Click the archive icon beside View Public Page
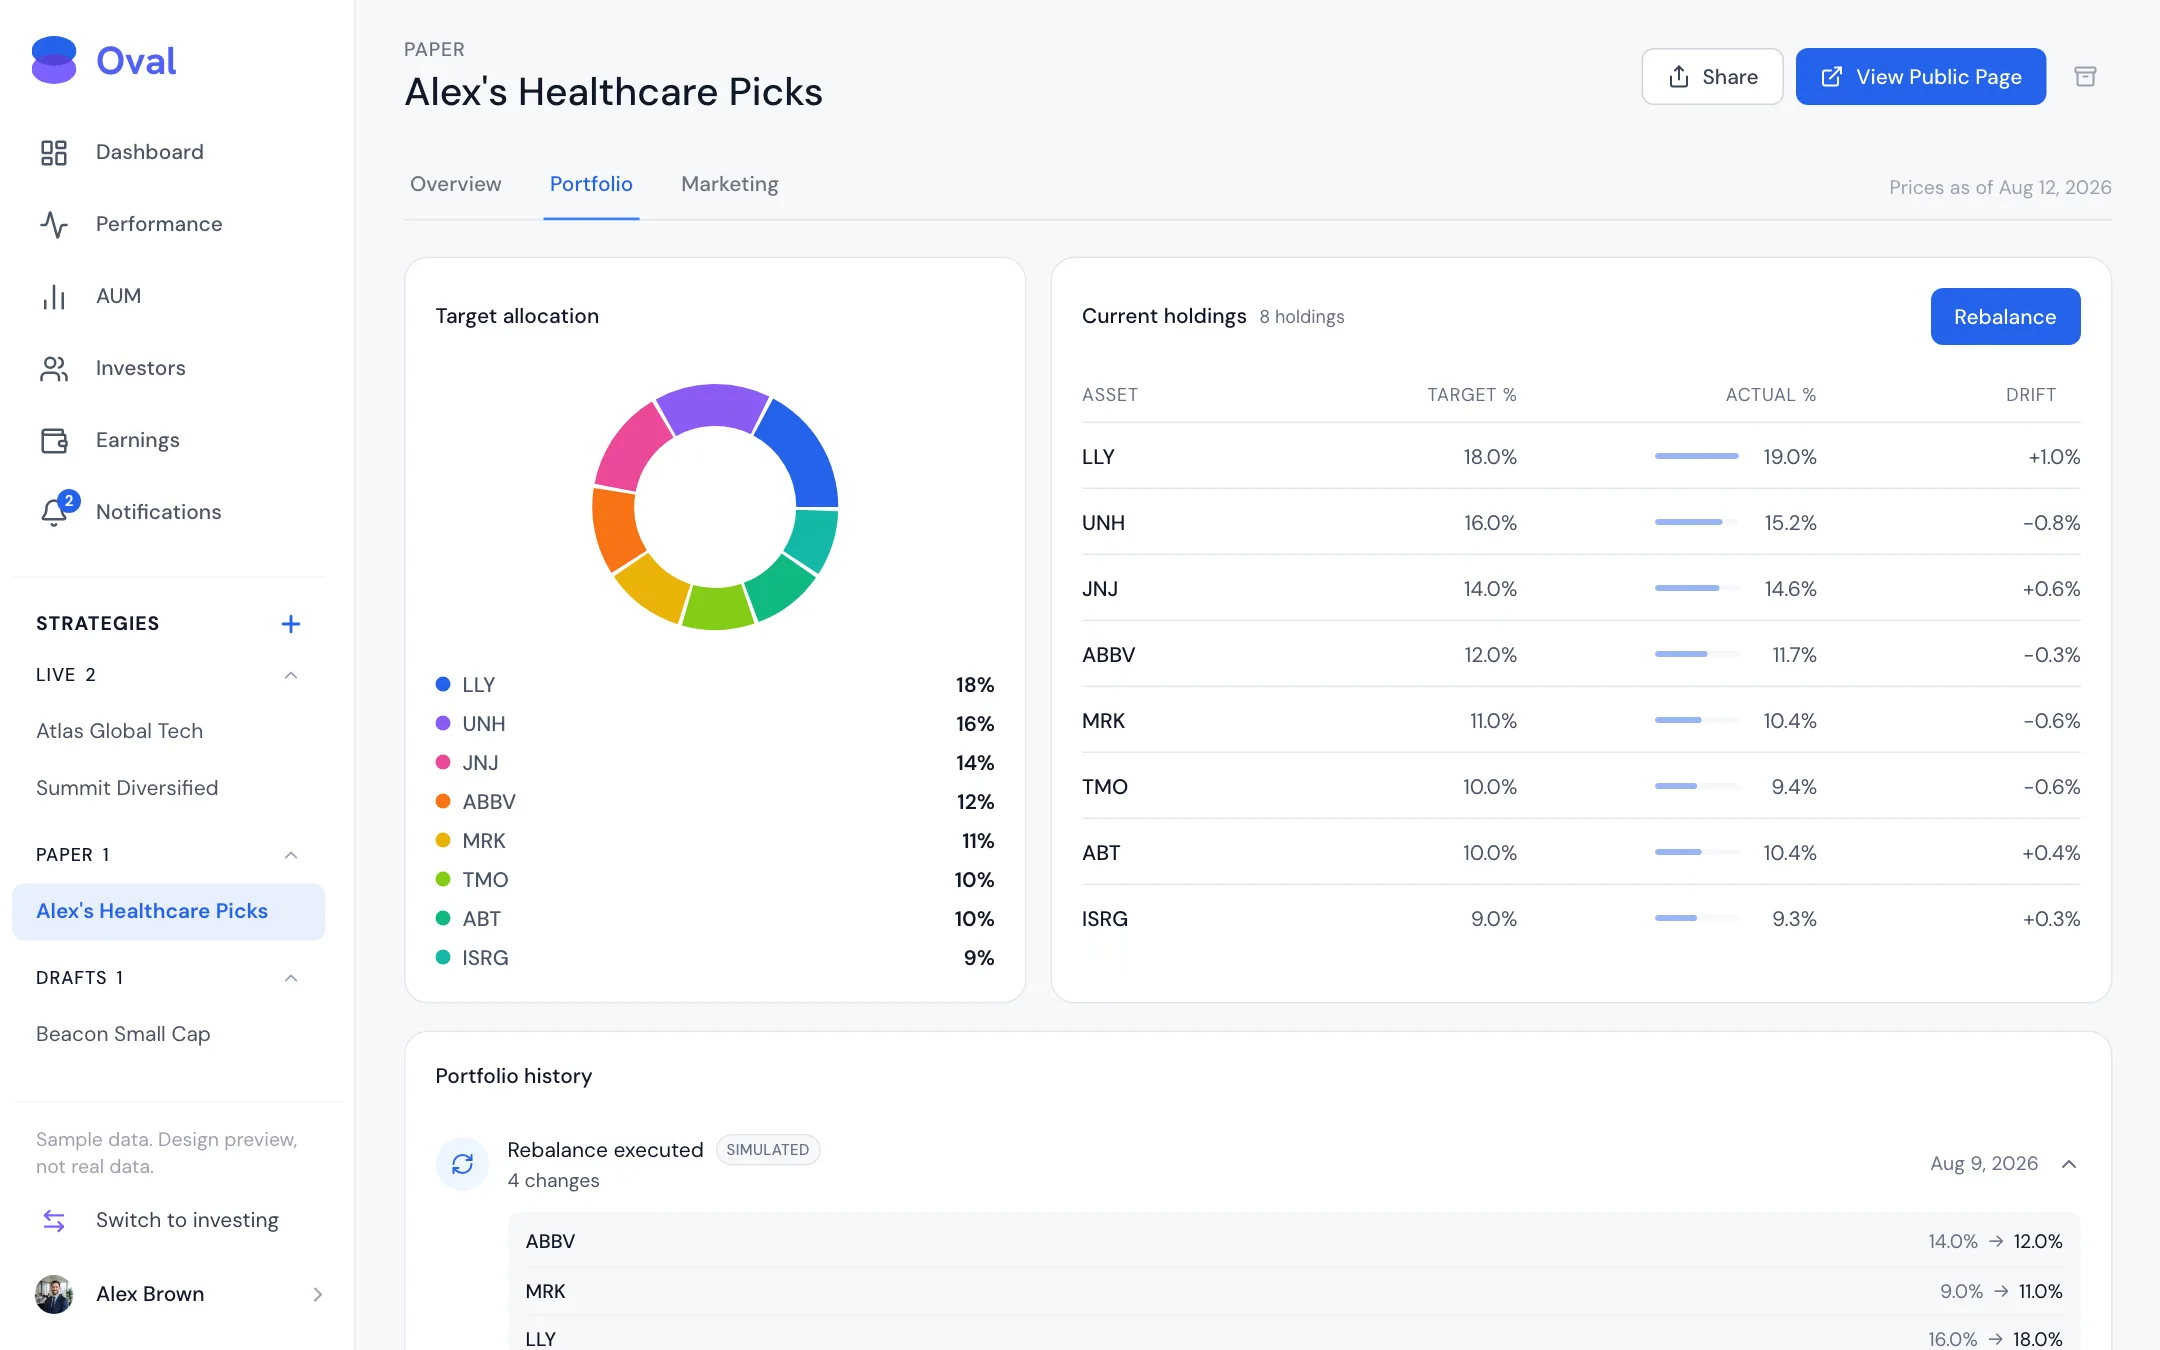The height and width of the screenshot is (1350, 2160). tap(2085, 77)
